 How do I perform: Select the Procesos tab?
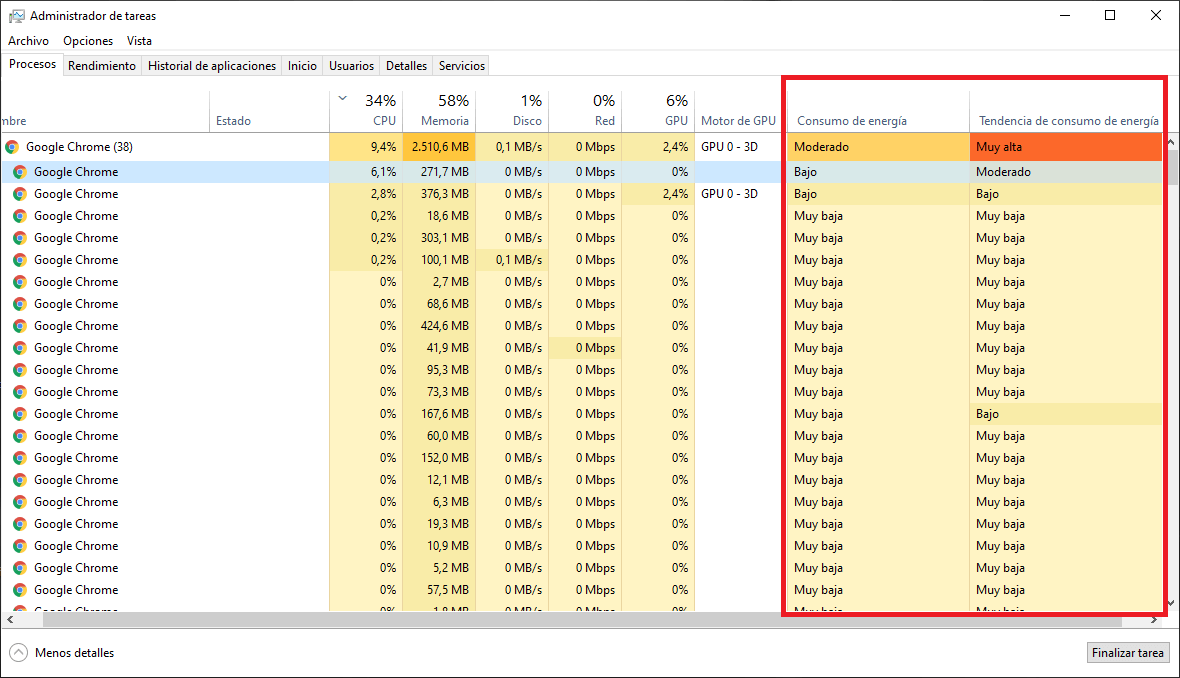coord(32,65)
